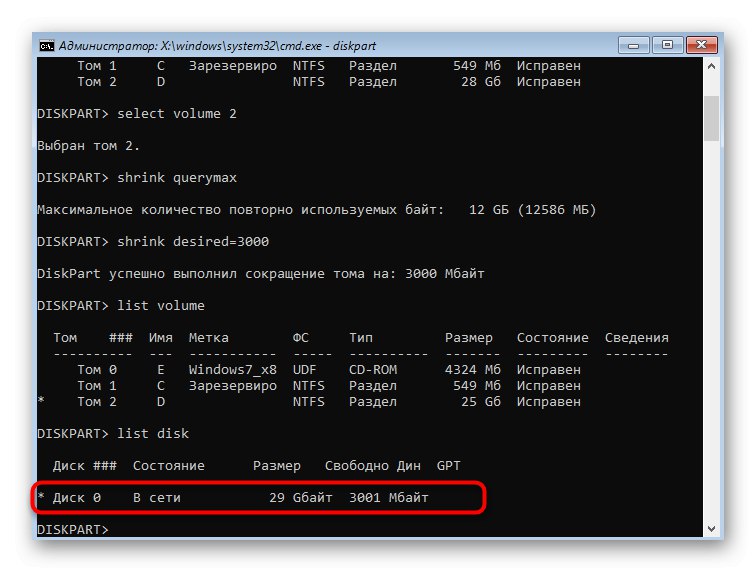Screen dimensions: 756x572
Task: Click the 'shrink querymax' command text
Action: pyautogui.click(x=177, y=178)
